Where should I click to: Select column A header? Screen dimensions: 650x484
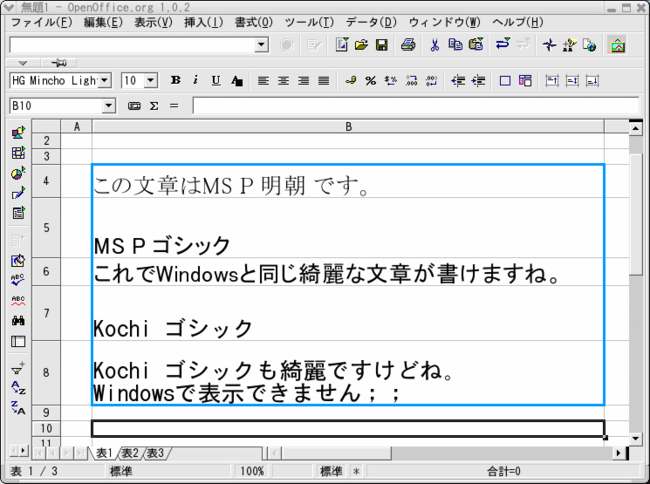pyautogui.click(x=77, y=127)
